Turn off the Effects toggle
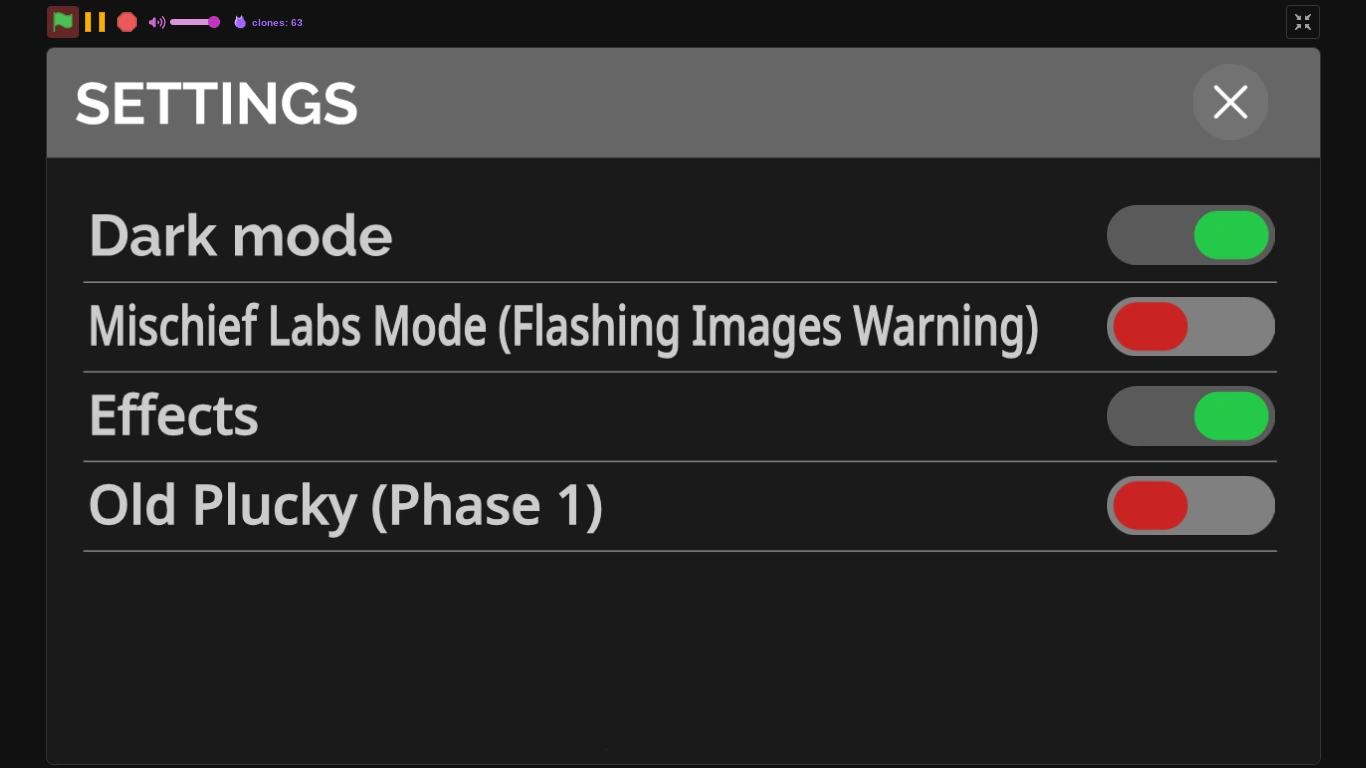Screen dimensions: 1366x768 click(x=1190, y=416)
